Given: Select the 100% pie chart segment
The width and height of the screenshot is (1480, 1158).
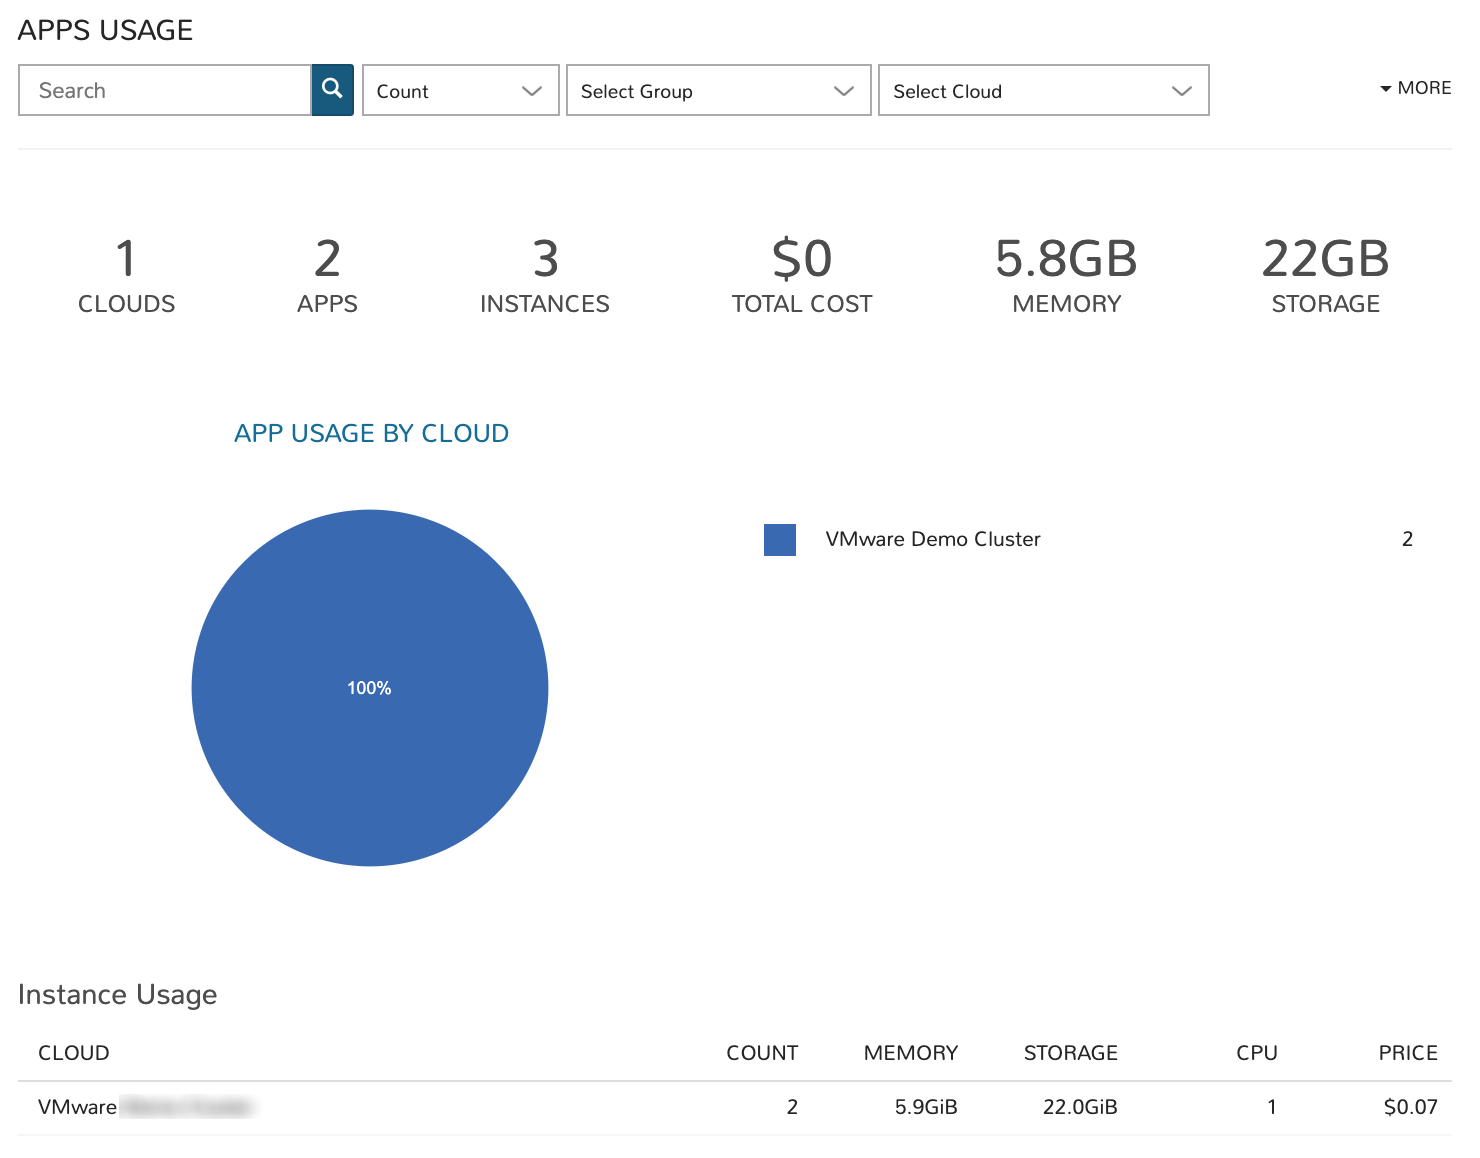Looking at the screenshot, I should pos(369,687).
